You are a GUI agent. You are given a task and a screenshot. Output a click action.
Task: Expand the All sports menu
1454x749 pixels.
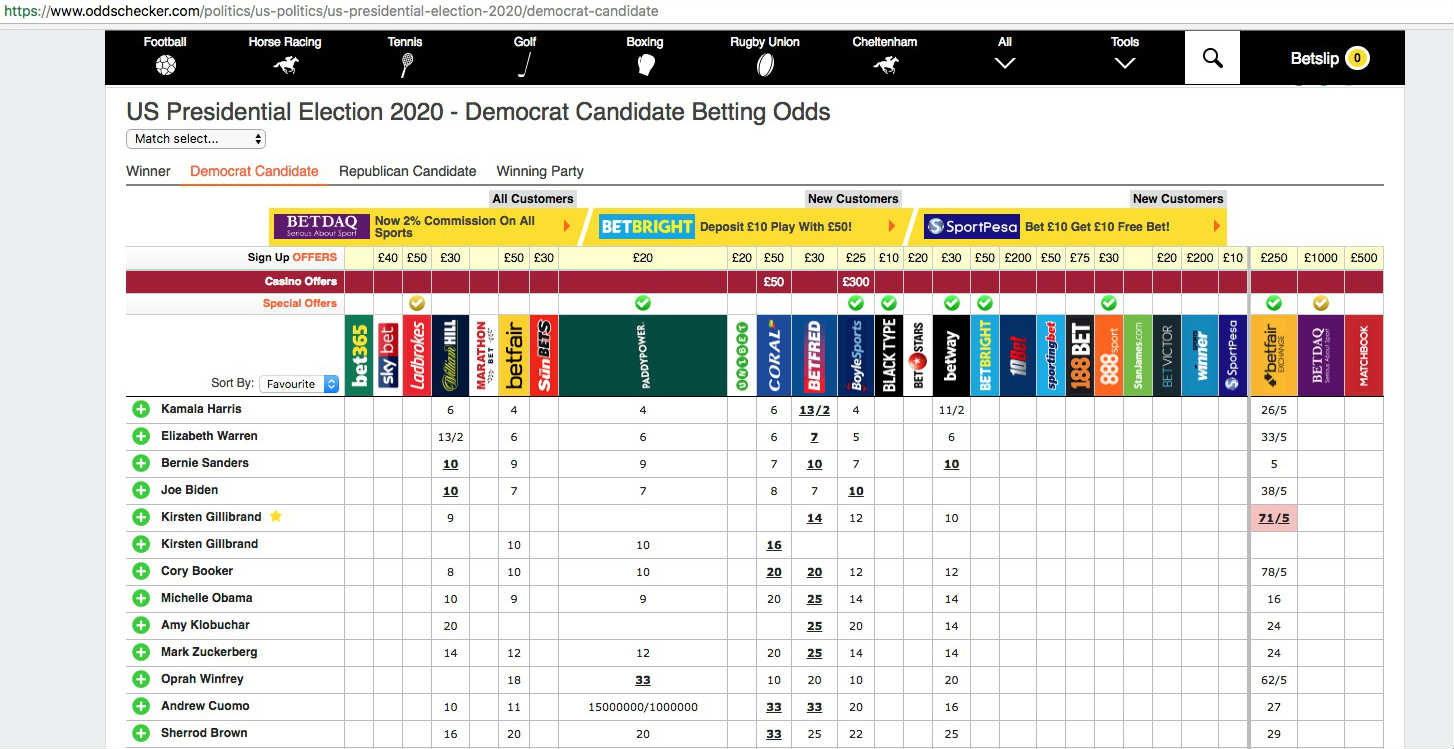[x=1005, y=56]
